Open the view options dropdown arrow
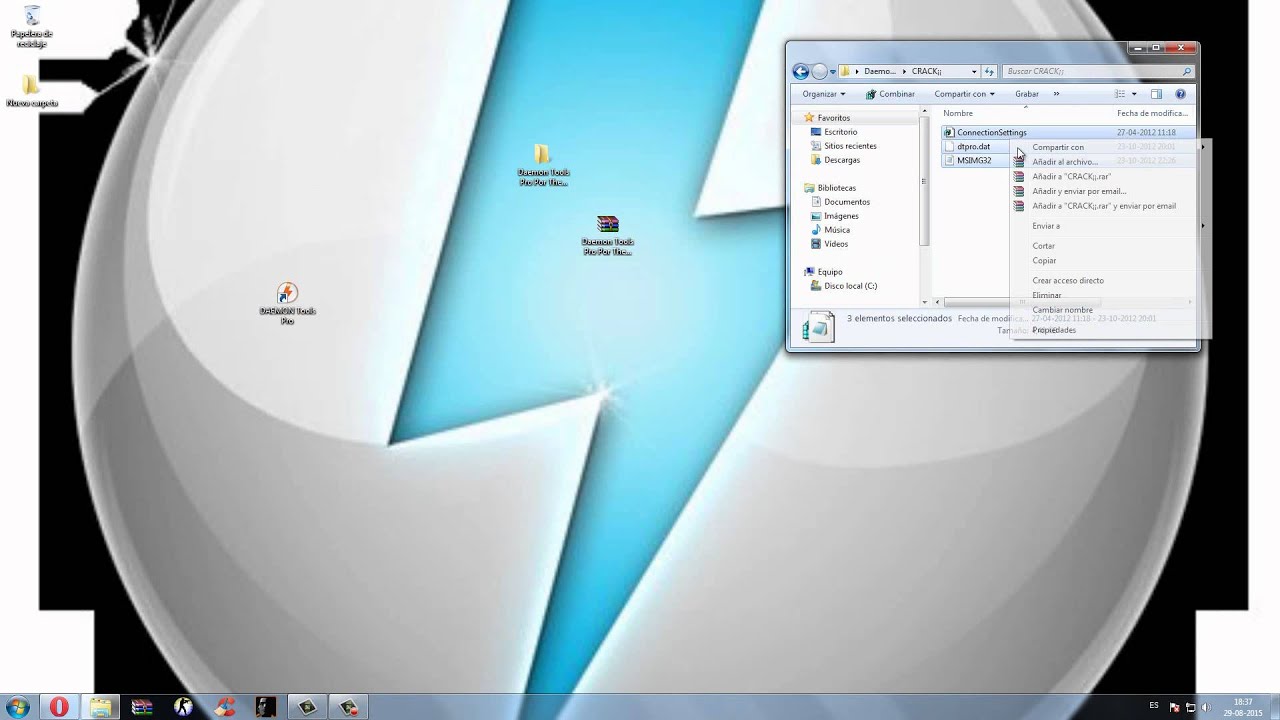The width and height of the screenshot is (1280, 720). (x=1134, y=94)
